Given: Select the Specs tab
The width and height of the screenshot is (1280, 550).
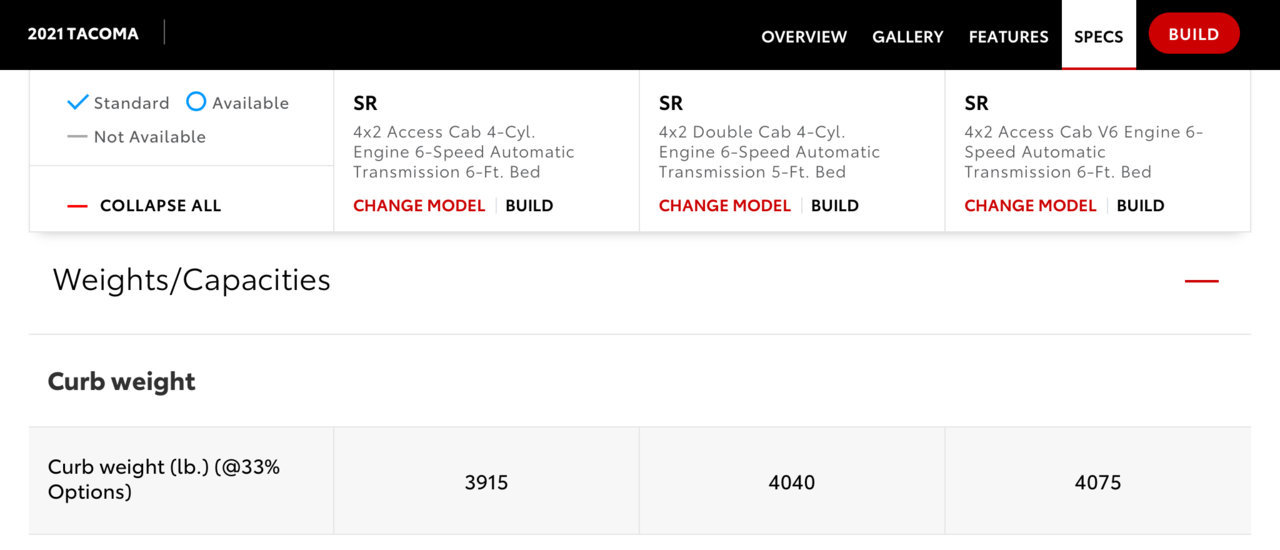Looking at the screenshot, I should (1099, 36).
